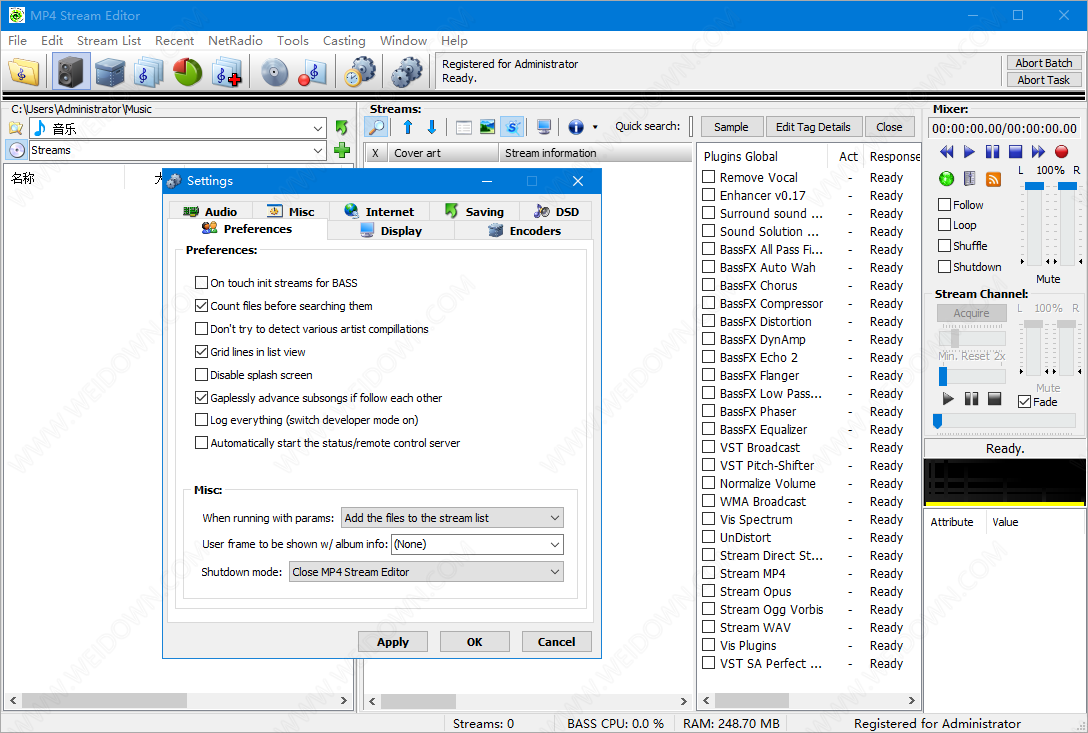The image size is (1088, 733).
Task: Check the 'Disable splash screen' option
Action: pos(201,375)
